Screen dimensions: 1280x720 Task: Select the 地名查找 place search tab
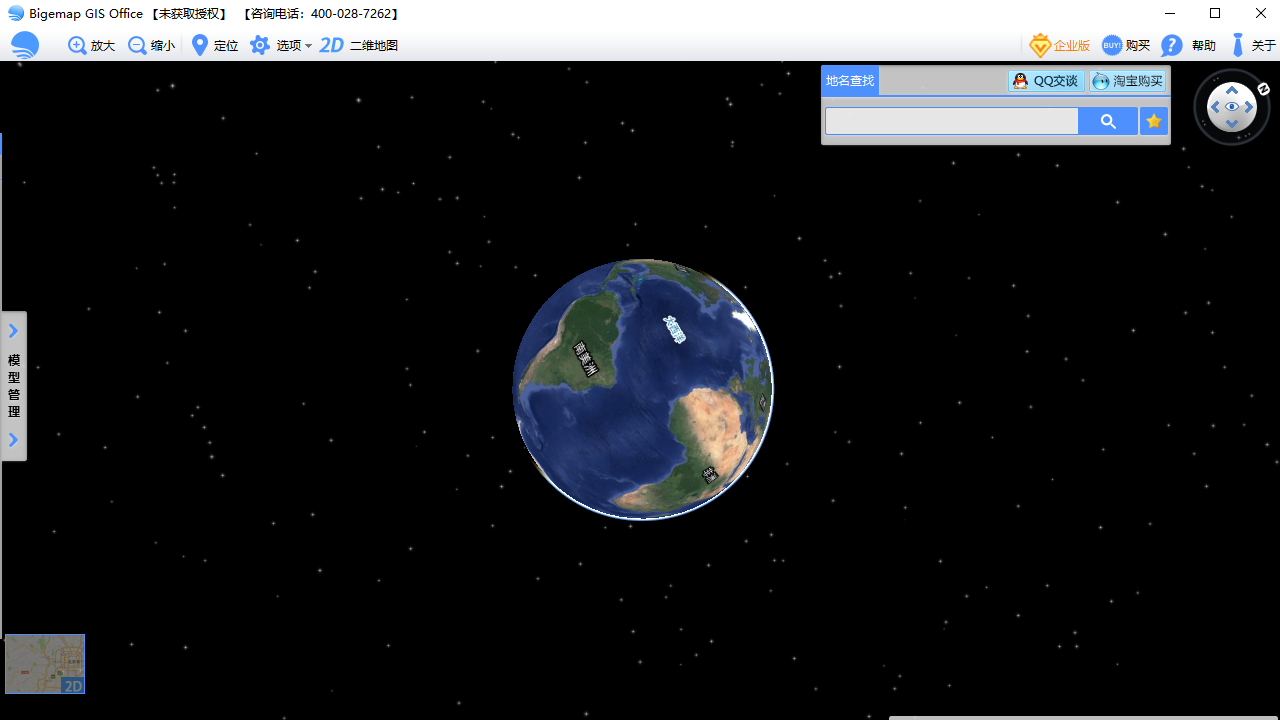point(849,81)
